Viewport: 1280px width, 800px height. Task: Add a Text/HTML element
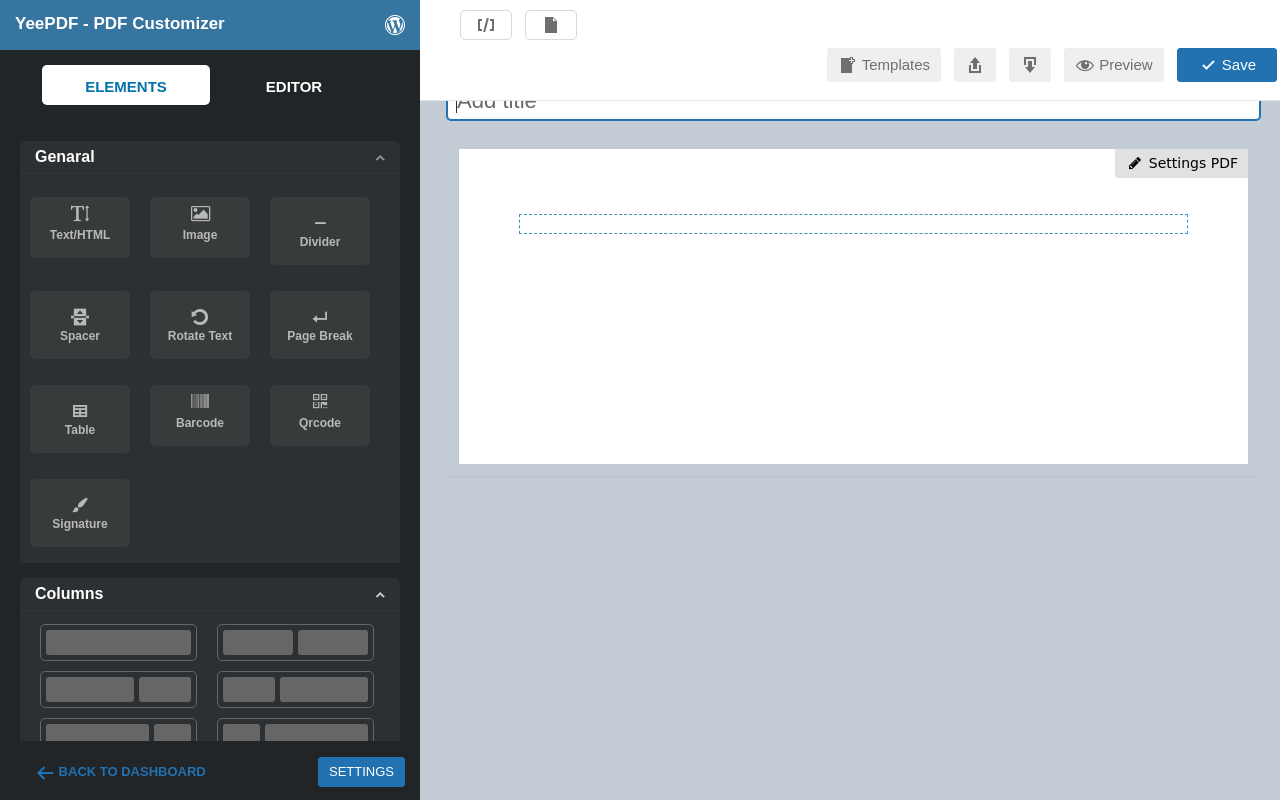(80, 227)
